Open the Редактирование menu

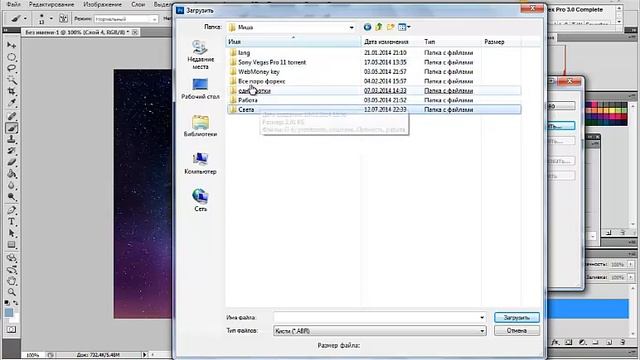point(51,4)
